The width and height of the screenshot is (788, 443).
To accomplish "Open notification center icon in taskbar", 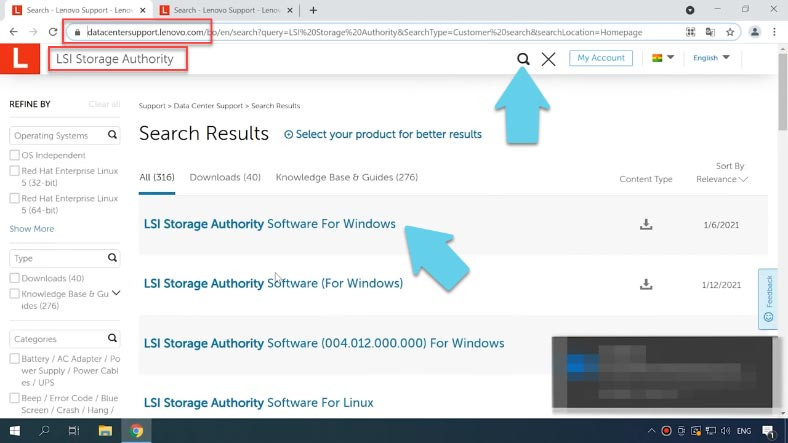I will [768, 431].
